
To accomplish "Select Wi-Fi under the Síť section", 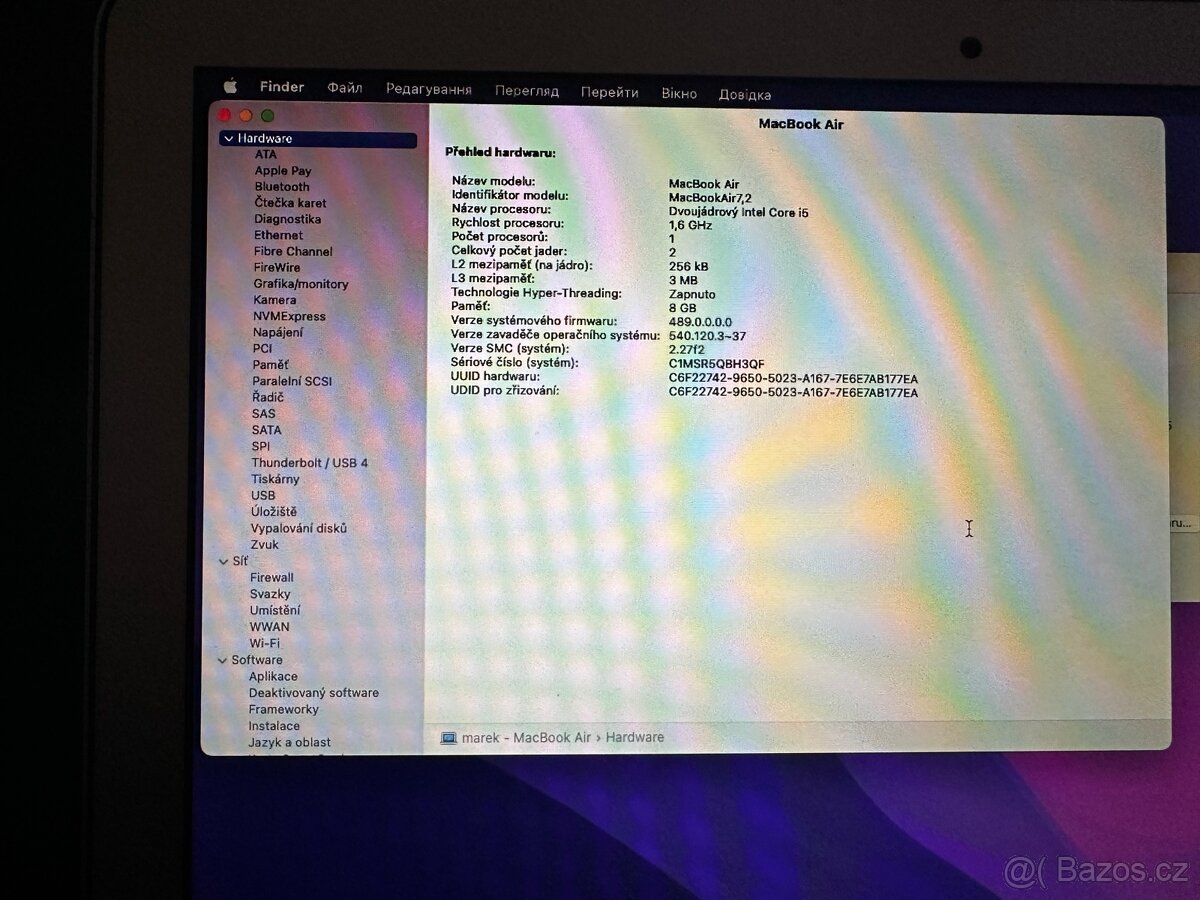I will [x=265, y=643].
